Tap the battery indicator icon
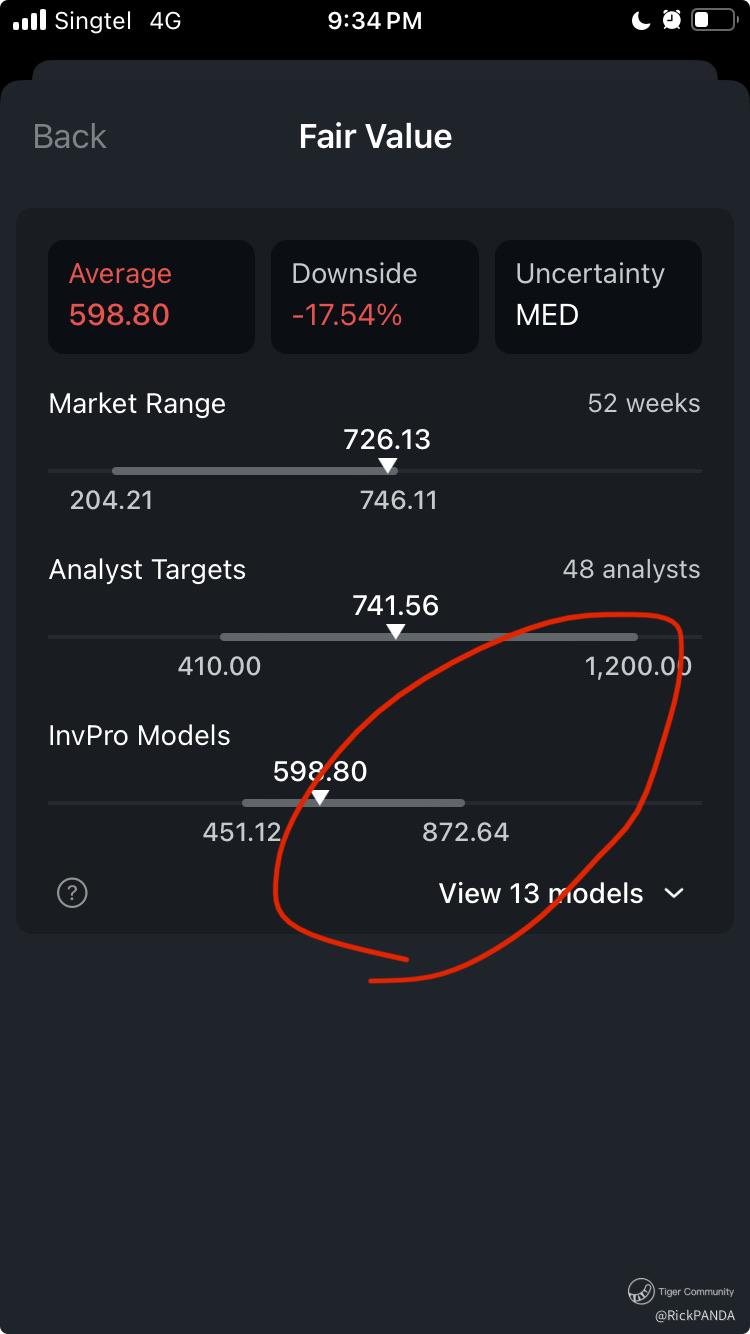This screenshot has width=750, height=1334. 714,20
